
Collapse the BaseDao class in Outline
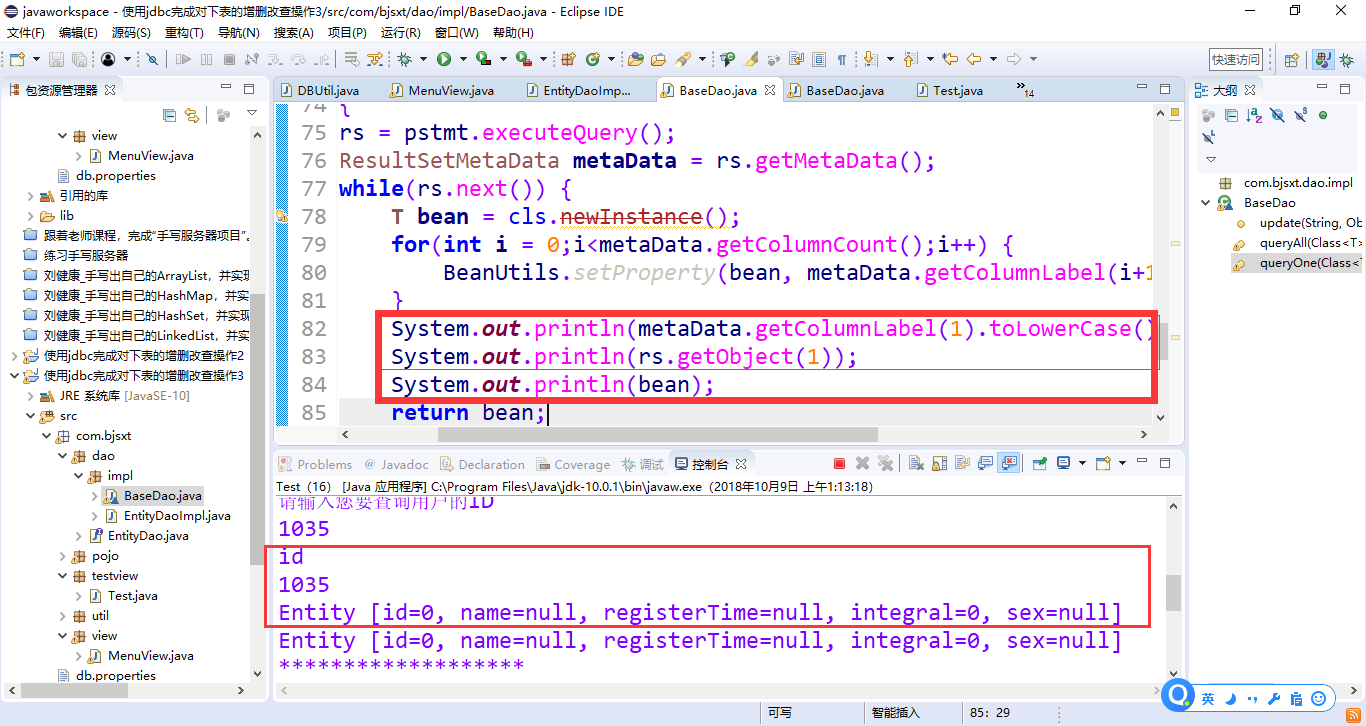[x=1206, y=203]
